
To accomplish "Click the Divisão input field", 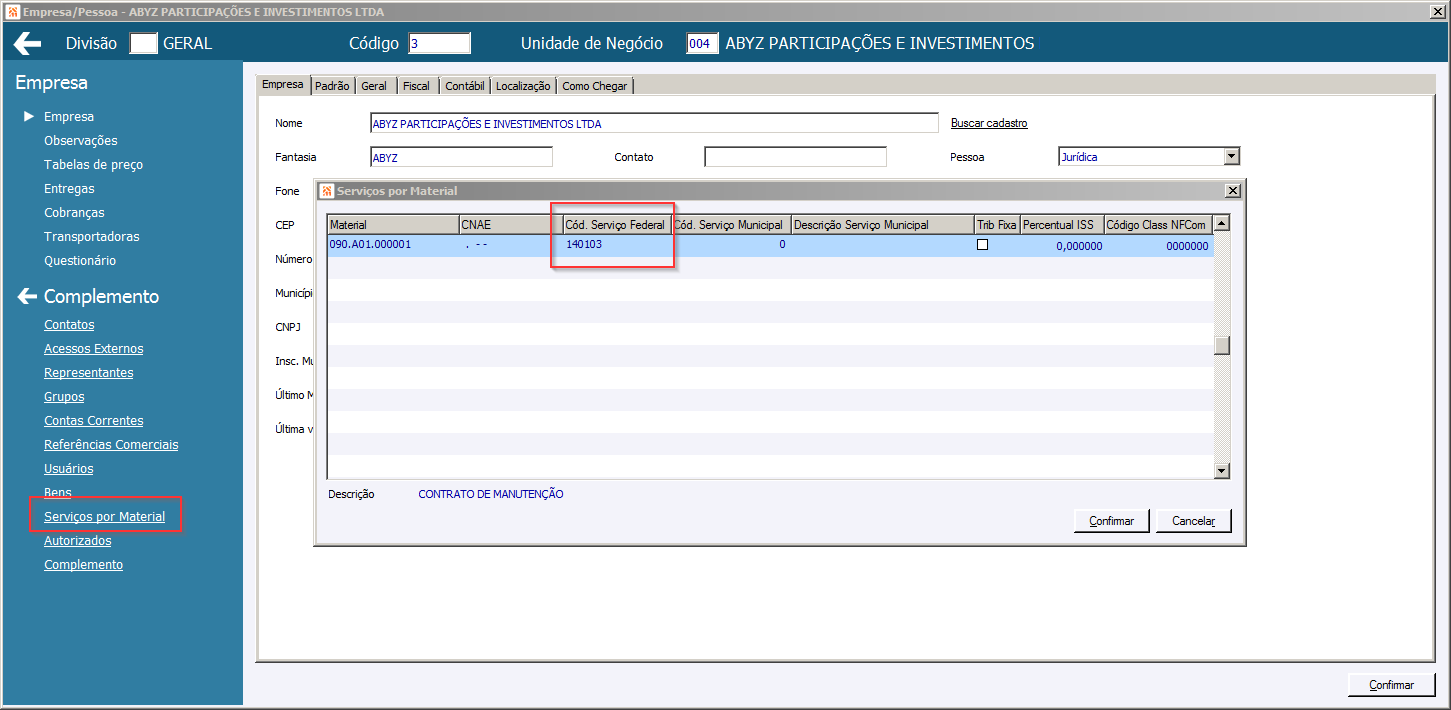I will 144,43.
